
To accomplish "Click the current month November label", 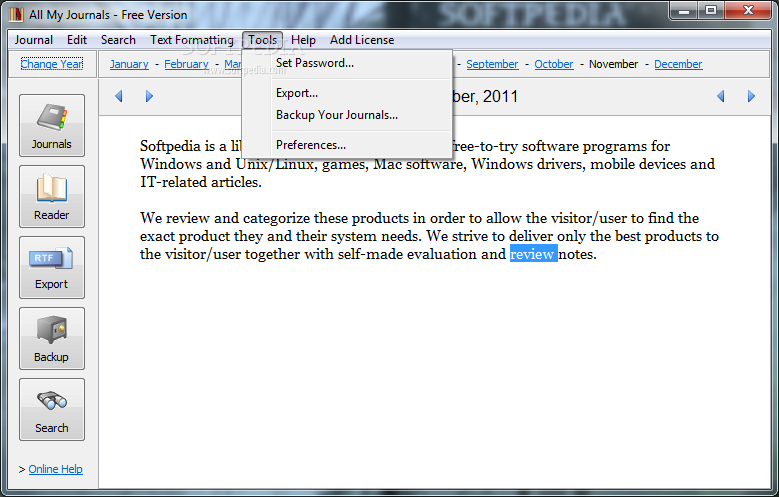I will 613,64.
